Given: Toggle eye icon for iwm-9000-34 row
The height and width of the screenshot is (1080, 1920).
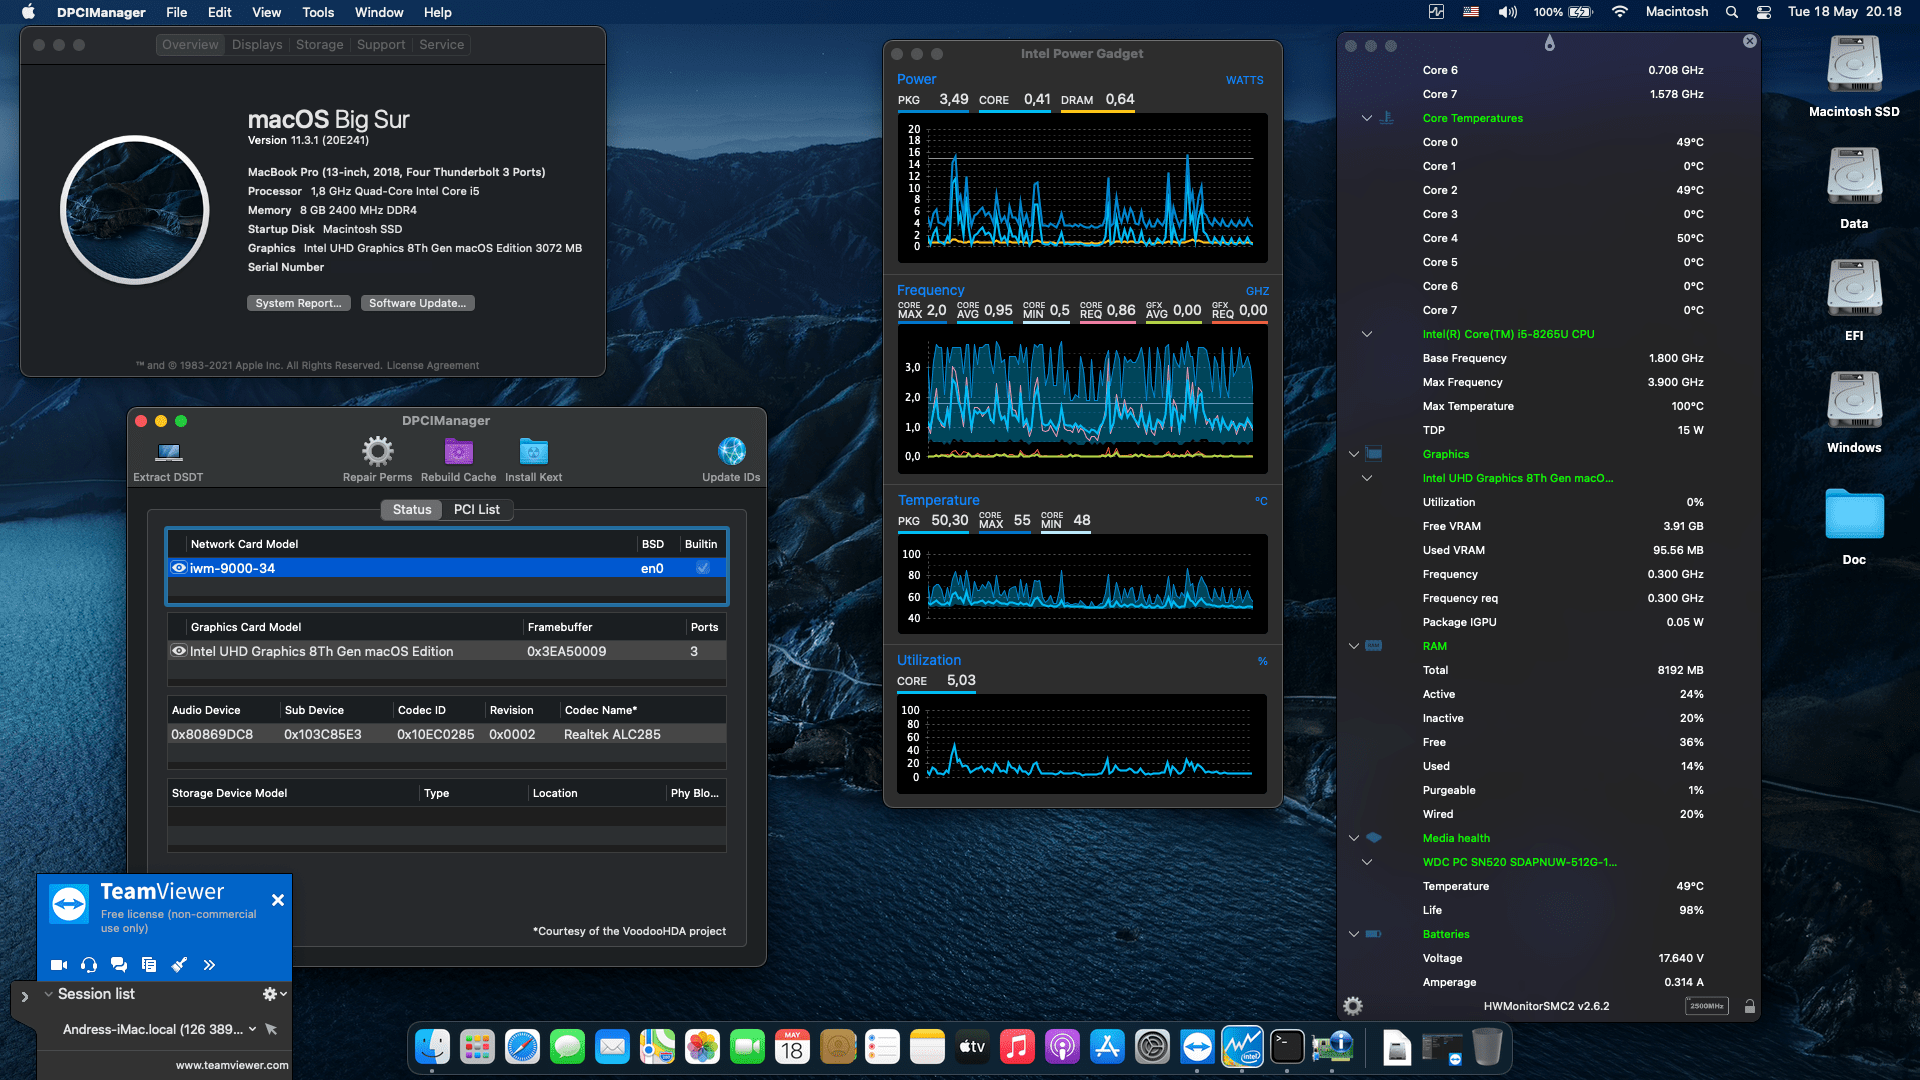Looking at the screenshot, I should (179, 568).
